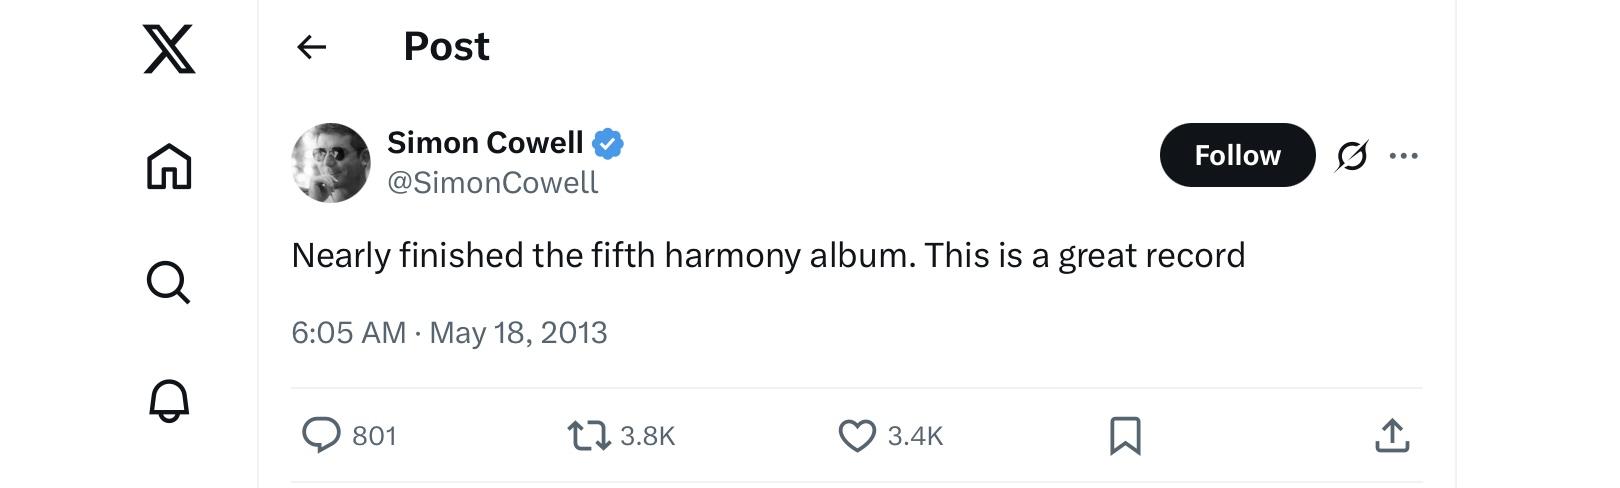Viewport: 1620px width, 488px height.
Task: Go back using the left arrow
Action: (312, 47)
